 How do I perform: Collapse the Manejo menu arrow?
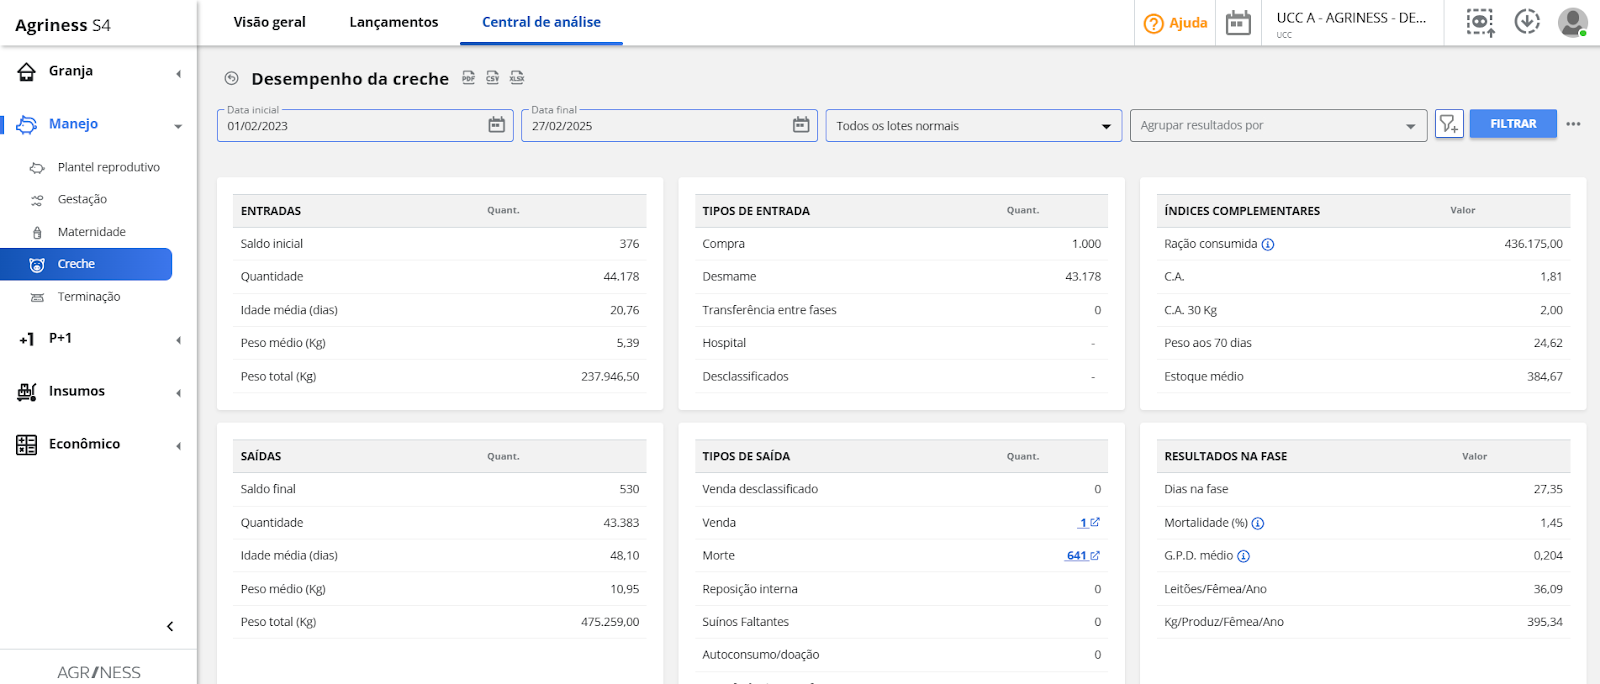pos(178,126)
